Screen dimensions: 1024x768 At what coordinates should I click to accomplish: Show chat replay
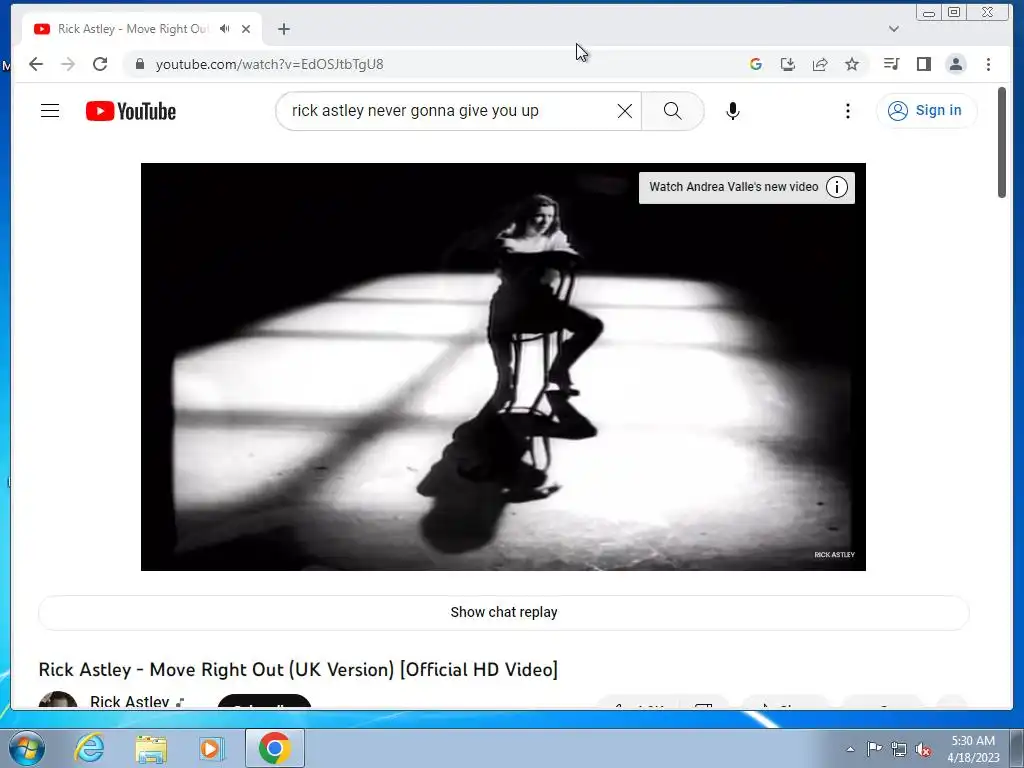(504, 612)
